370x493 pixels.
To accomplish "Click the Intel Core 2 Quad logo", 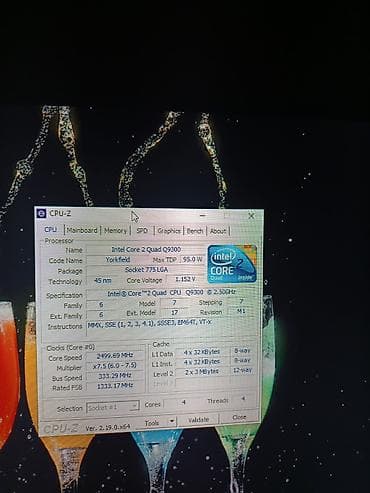I will pyautogui.click(x=232, y=264).
